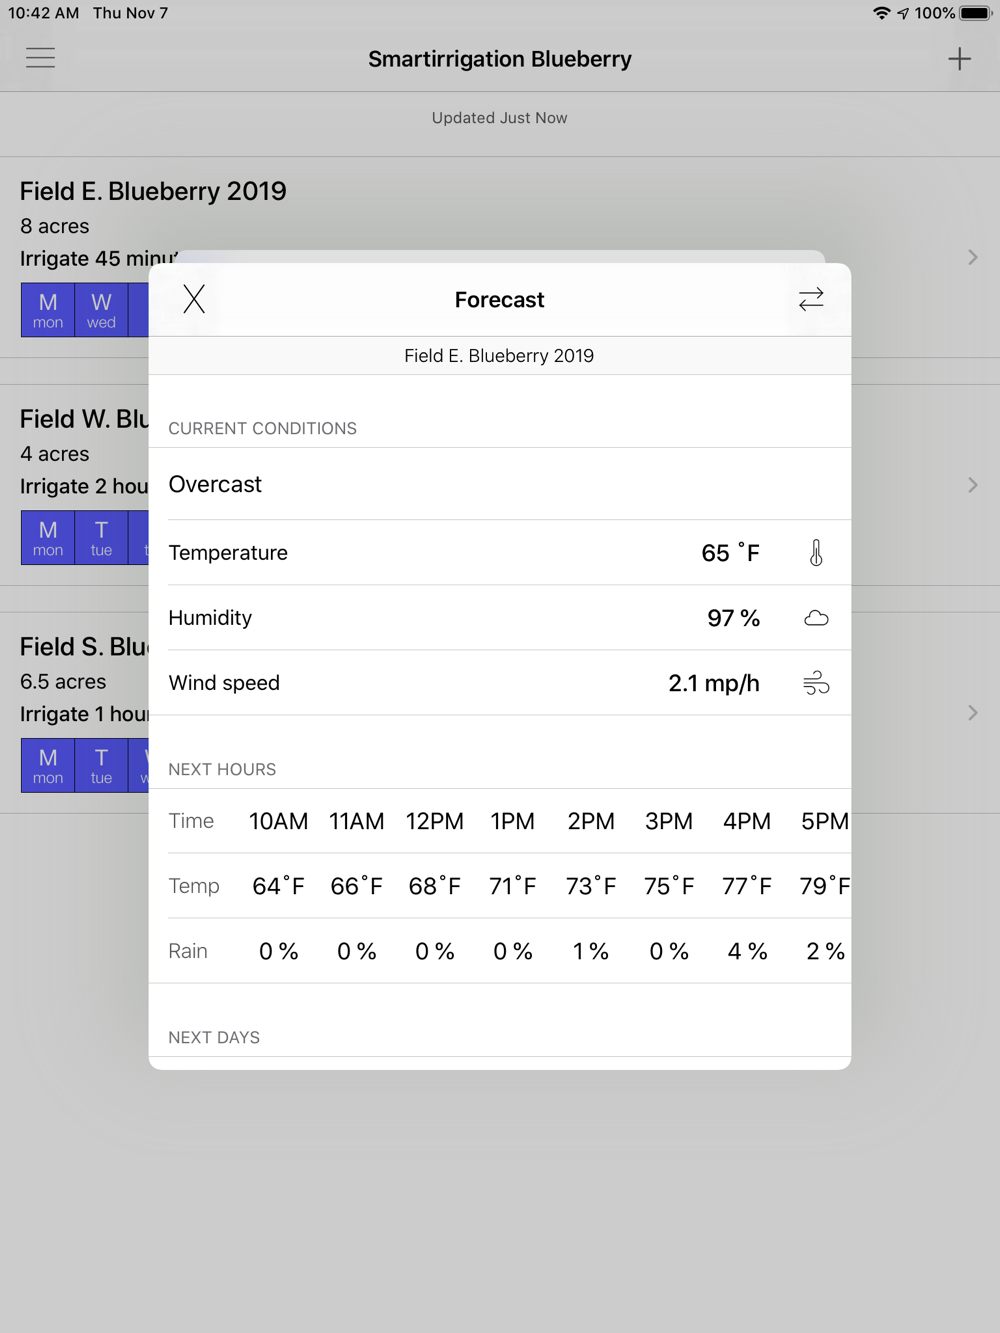Toggle Wednesday for Field E. Blueberry
Screen dimensions: 1000x1333
[x=101, y=310]
